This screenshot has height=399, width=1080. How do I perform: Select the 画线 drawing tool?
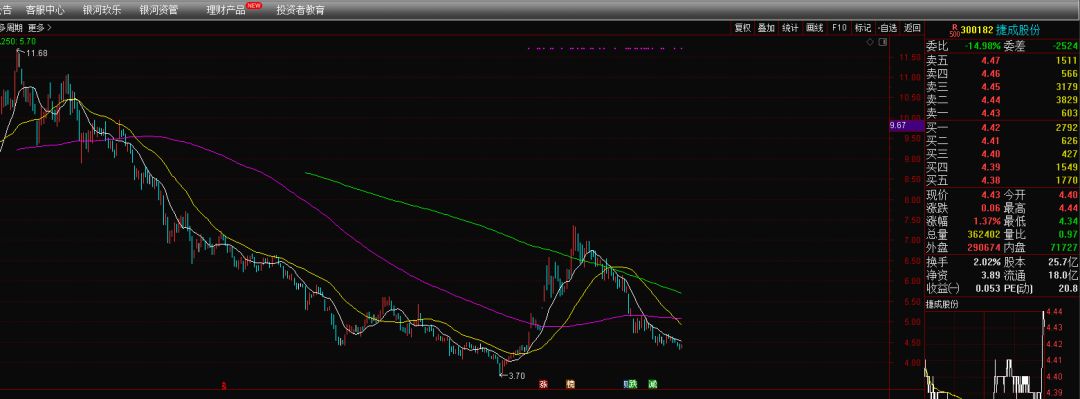[x=815, y=28]
